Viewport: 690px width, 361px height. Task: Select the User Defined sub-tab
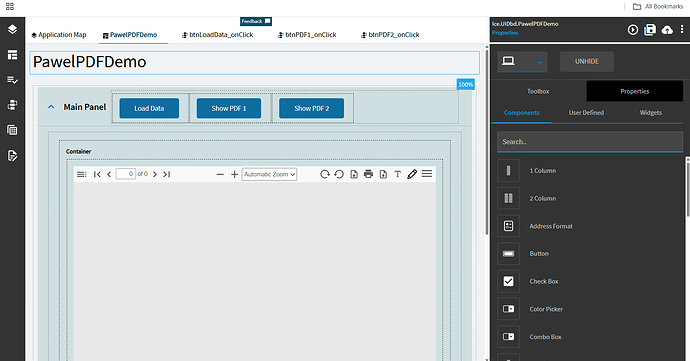(x=586, y=113)
